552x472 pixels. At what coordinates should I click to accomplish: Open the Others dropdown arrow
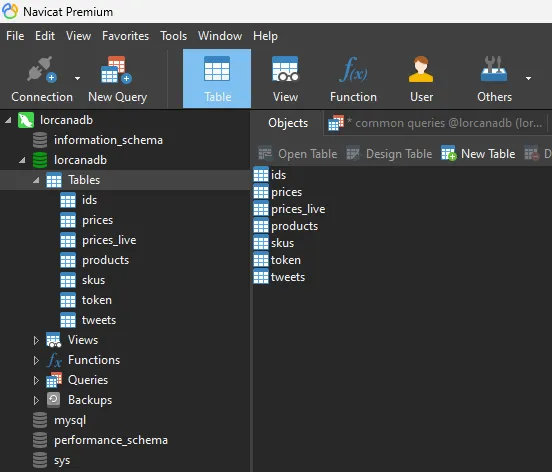(x=528, y=78)
